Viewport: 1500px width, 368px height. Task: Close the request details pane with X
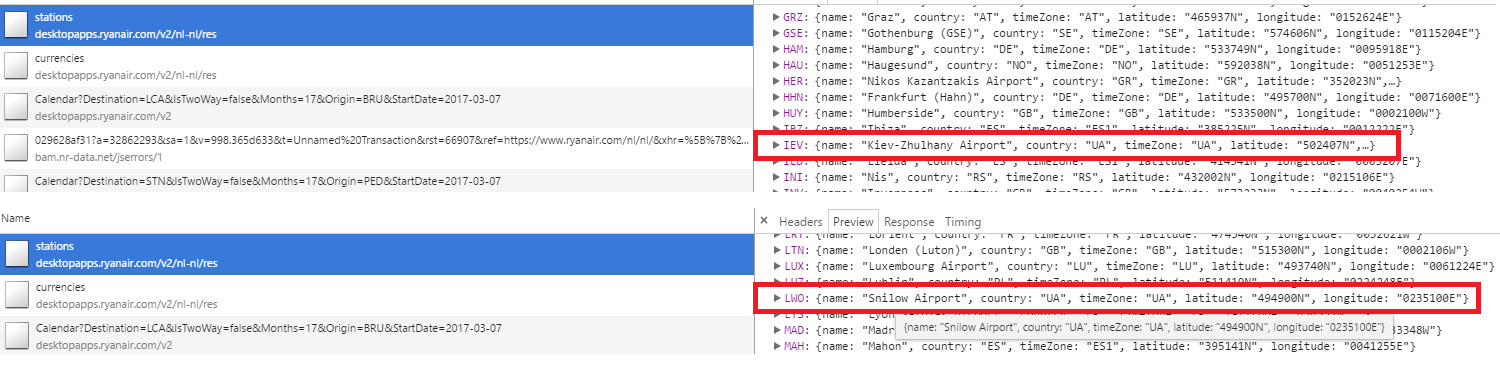(764, 221)
